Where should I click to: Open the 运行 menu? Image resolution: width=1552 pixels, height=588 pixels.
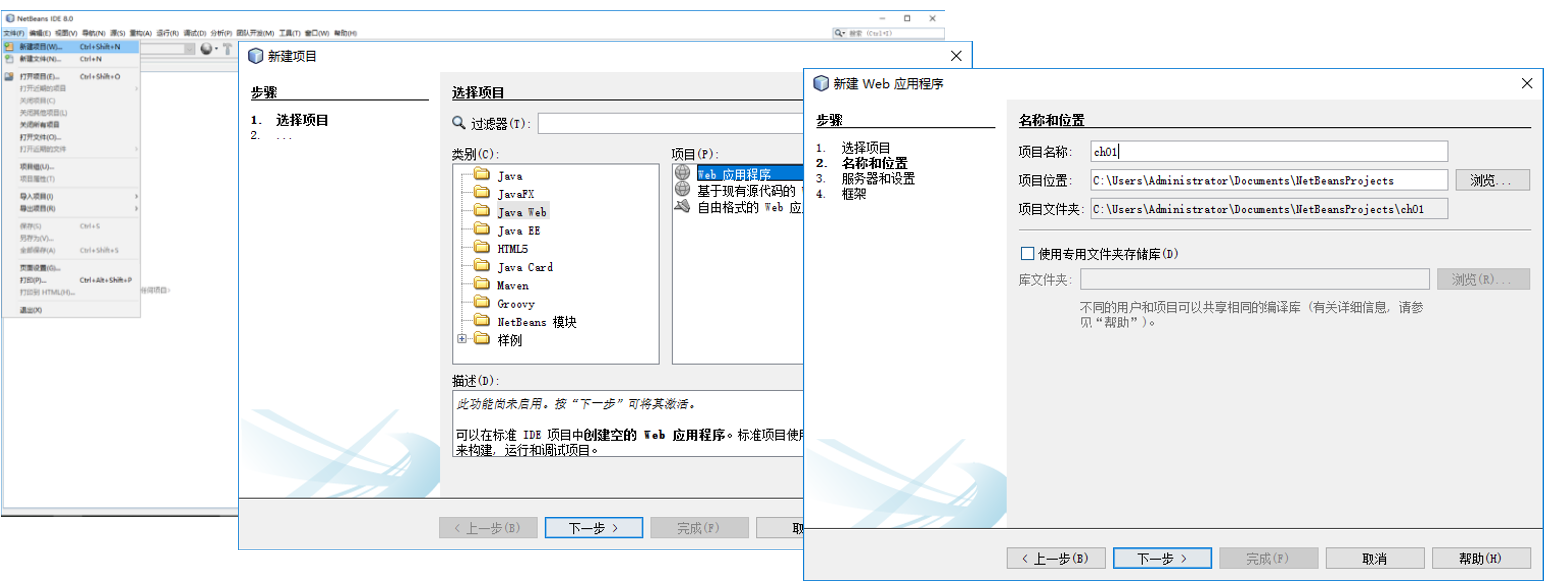(169, 33)
